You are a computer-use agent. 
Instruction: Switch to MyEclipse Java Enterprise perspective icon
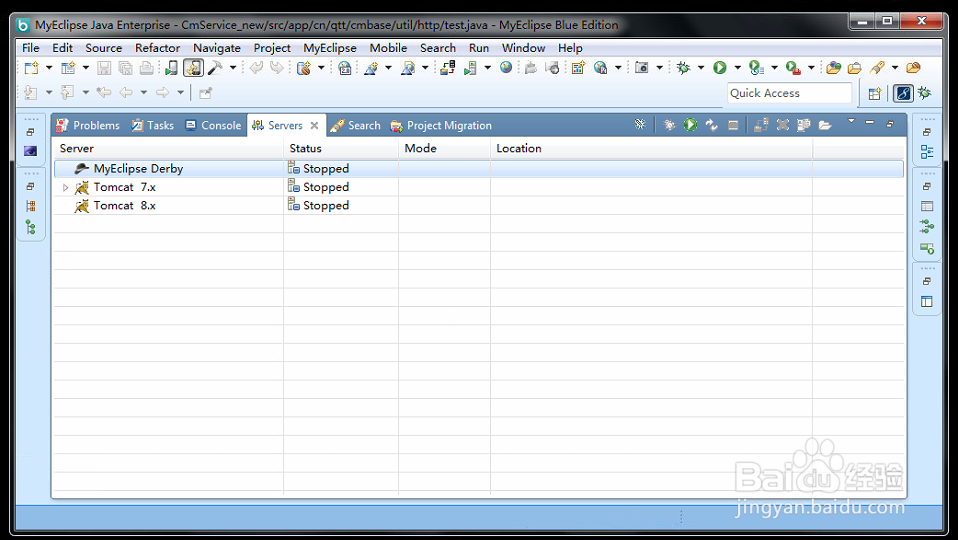903,93
